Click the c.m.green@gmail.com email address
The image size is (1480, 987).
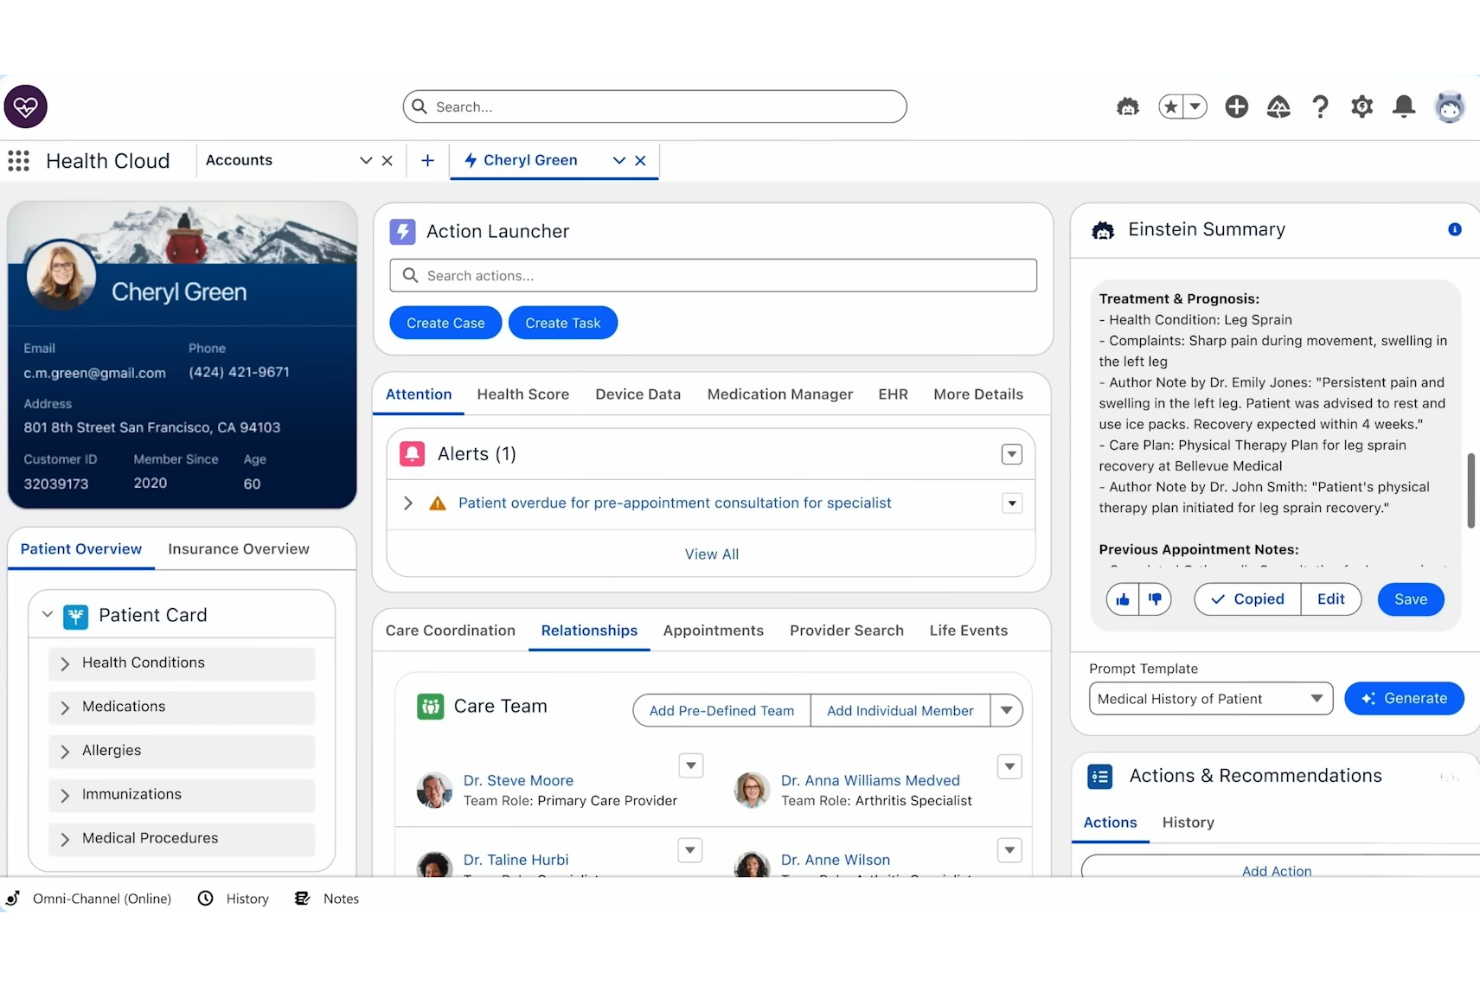(x=95, y=373)
